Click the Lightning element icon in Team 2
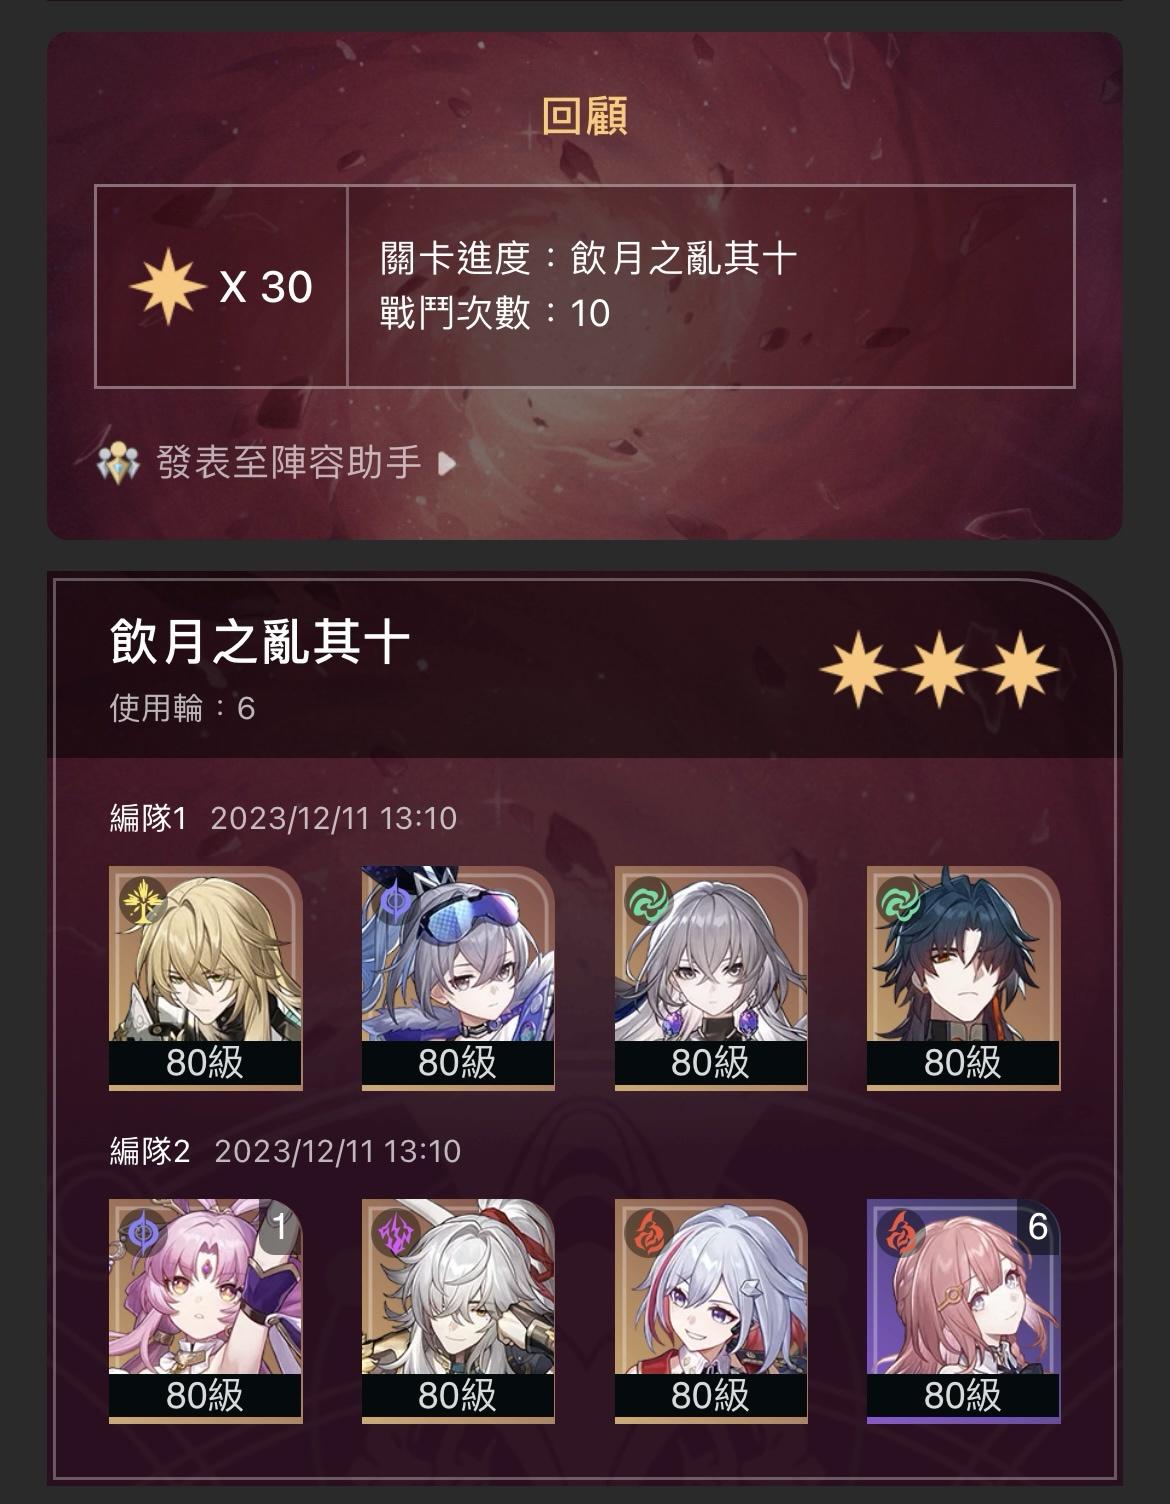The width and height of the screenshot is (1170, 1504). 395,1234
